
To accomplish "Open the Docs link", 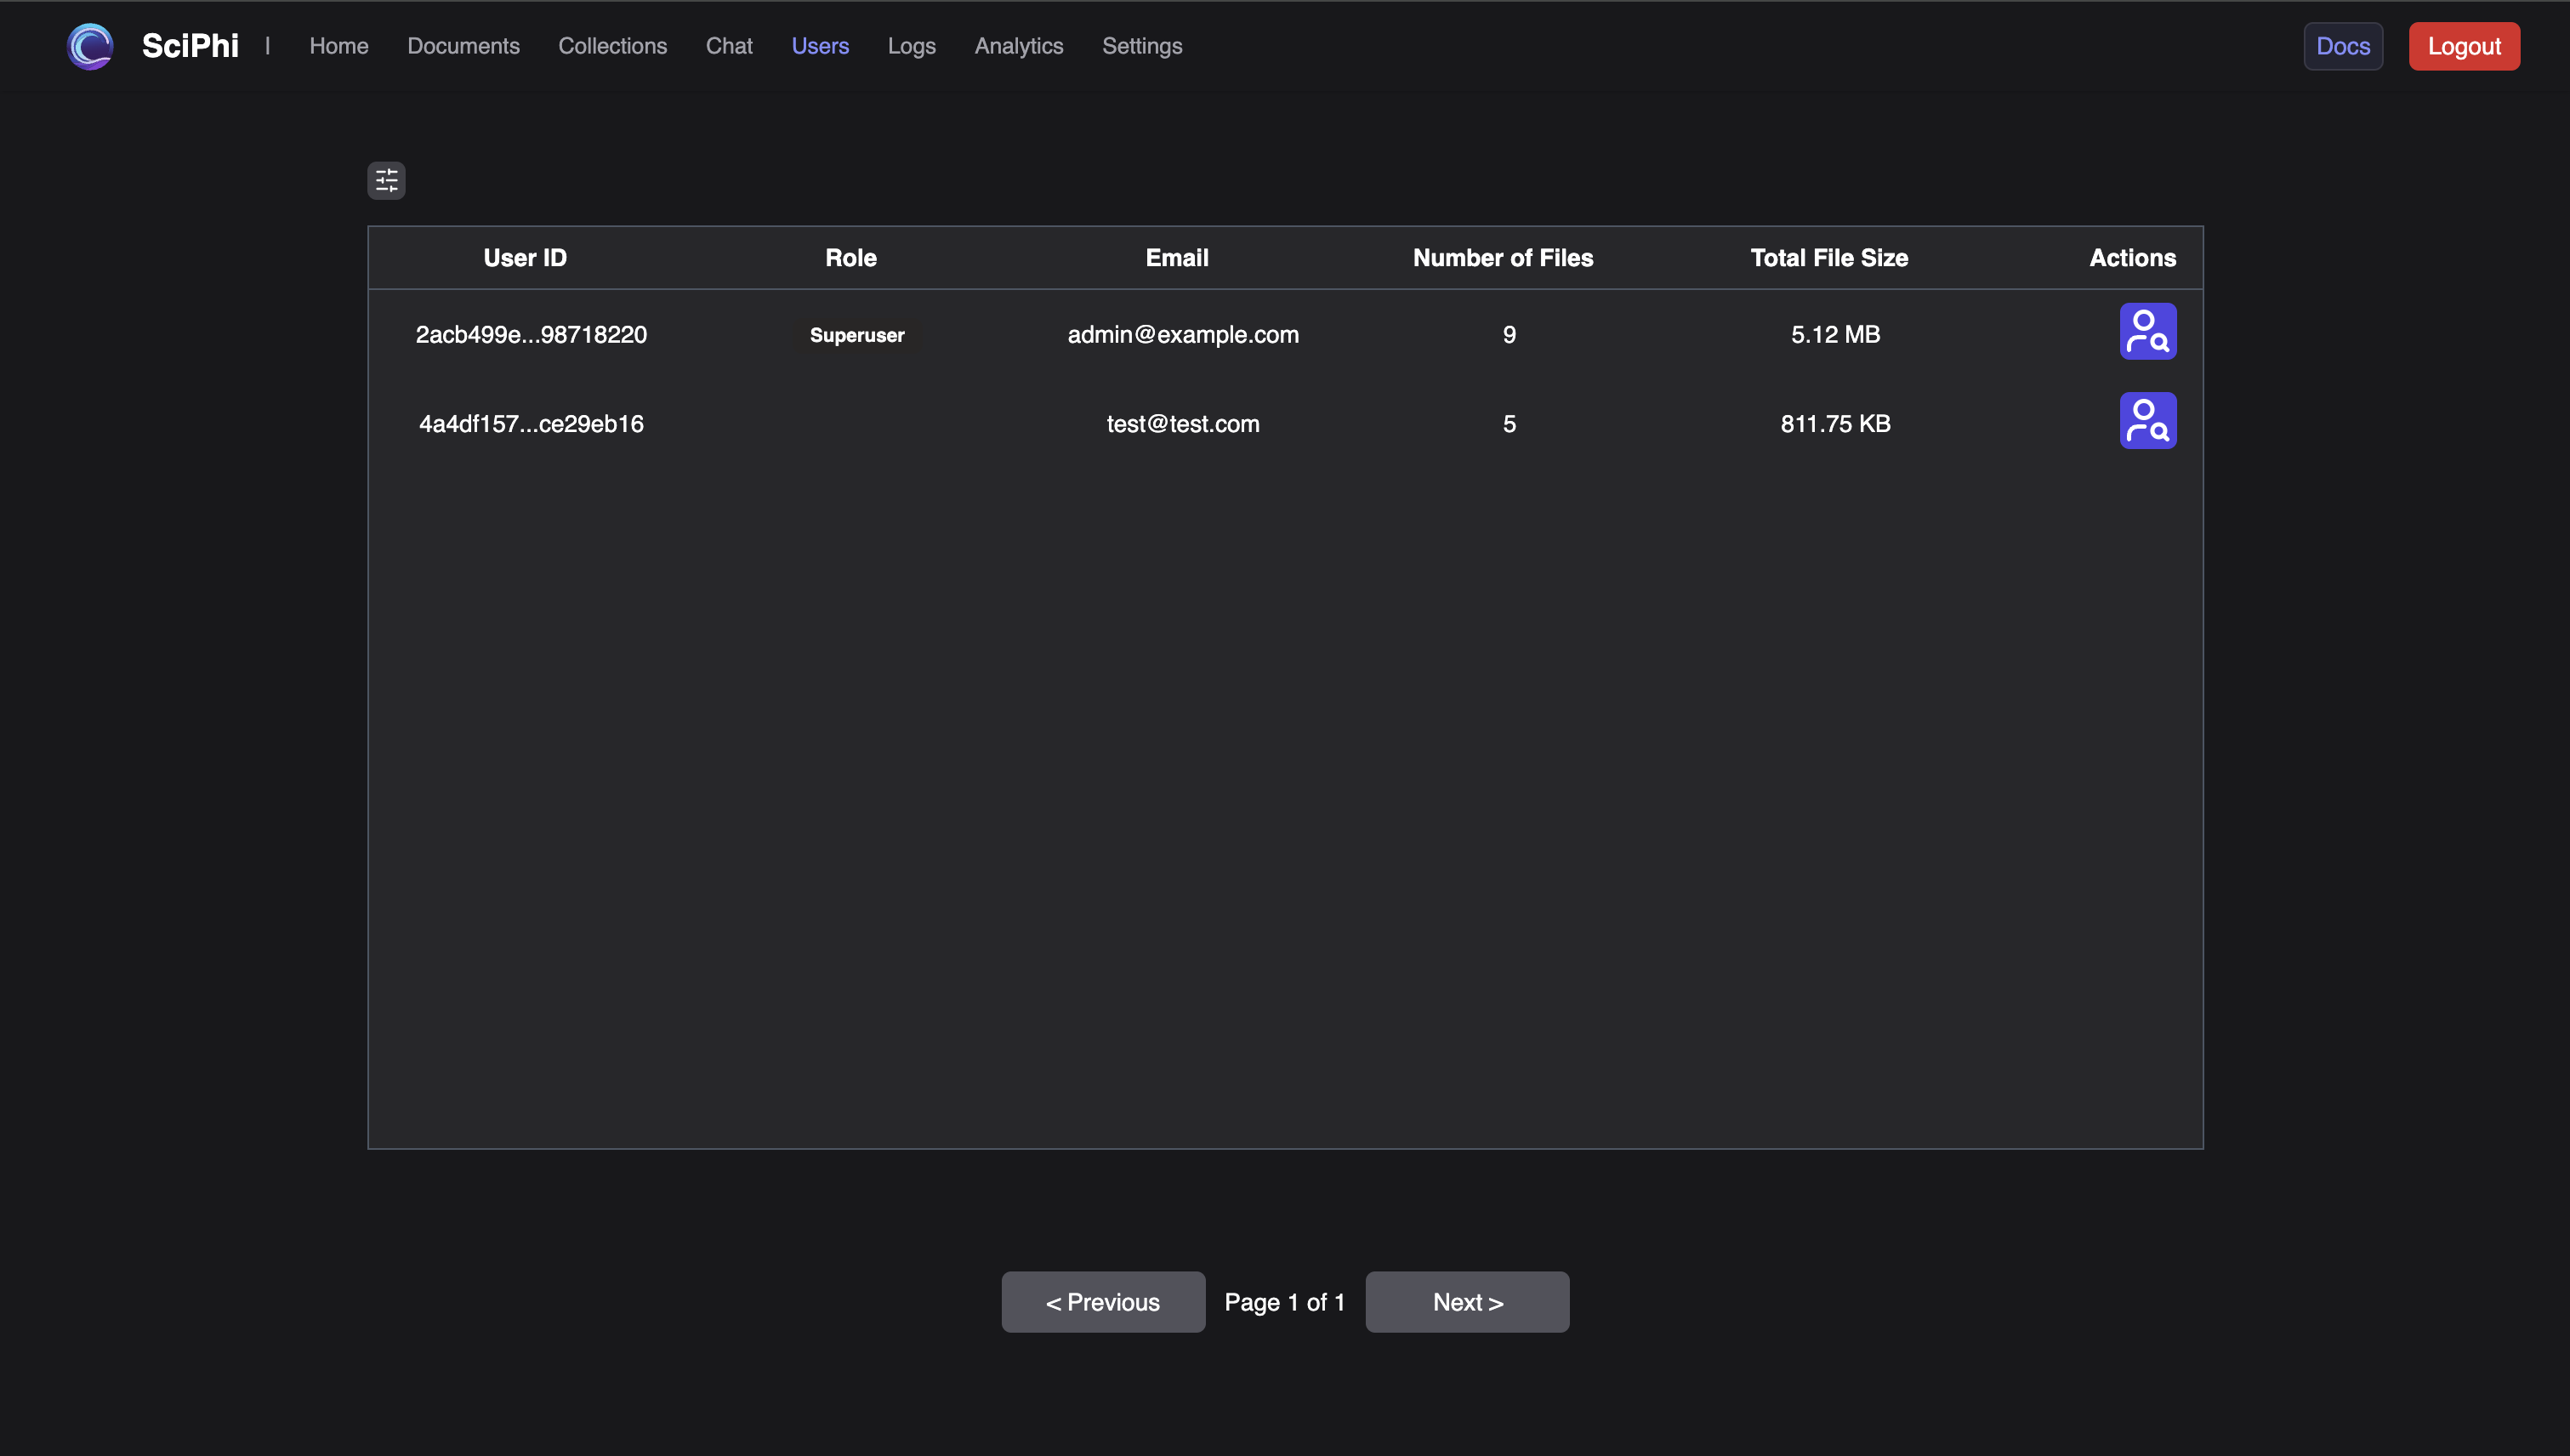I will [x=2343, y=46].
